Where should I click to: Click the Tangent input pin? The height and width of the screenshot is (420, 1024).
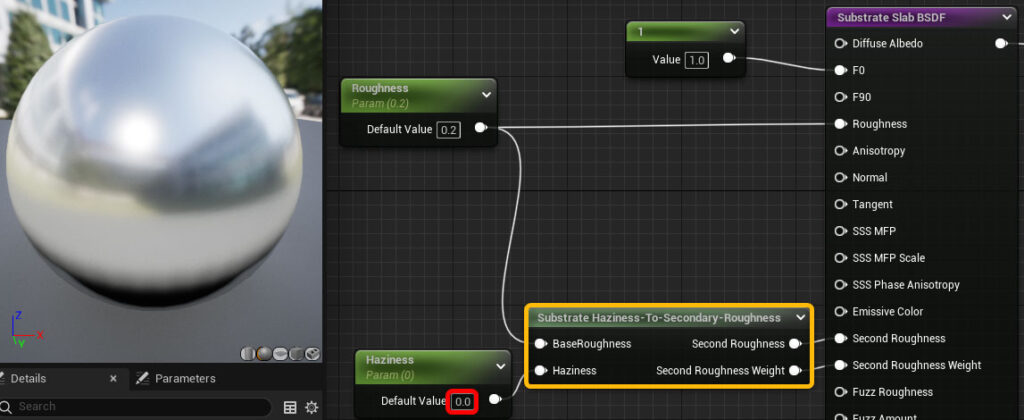840,204
